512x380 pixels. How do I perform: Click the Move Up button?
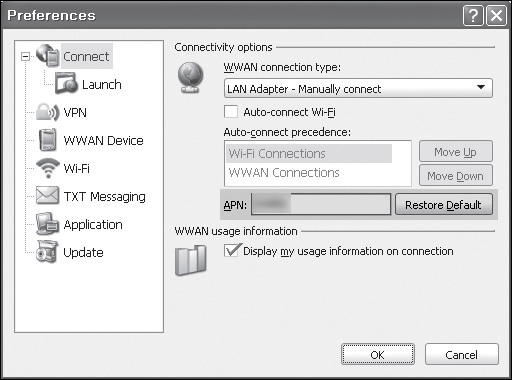(x=455, y=152)
